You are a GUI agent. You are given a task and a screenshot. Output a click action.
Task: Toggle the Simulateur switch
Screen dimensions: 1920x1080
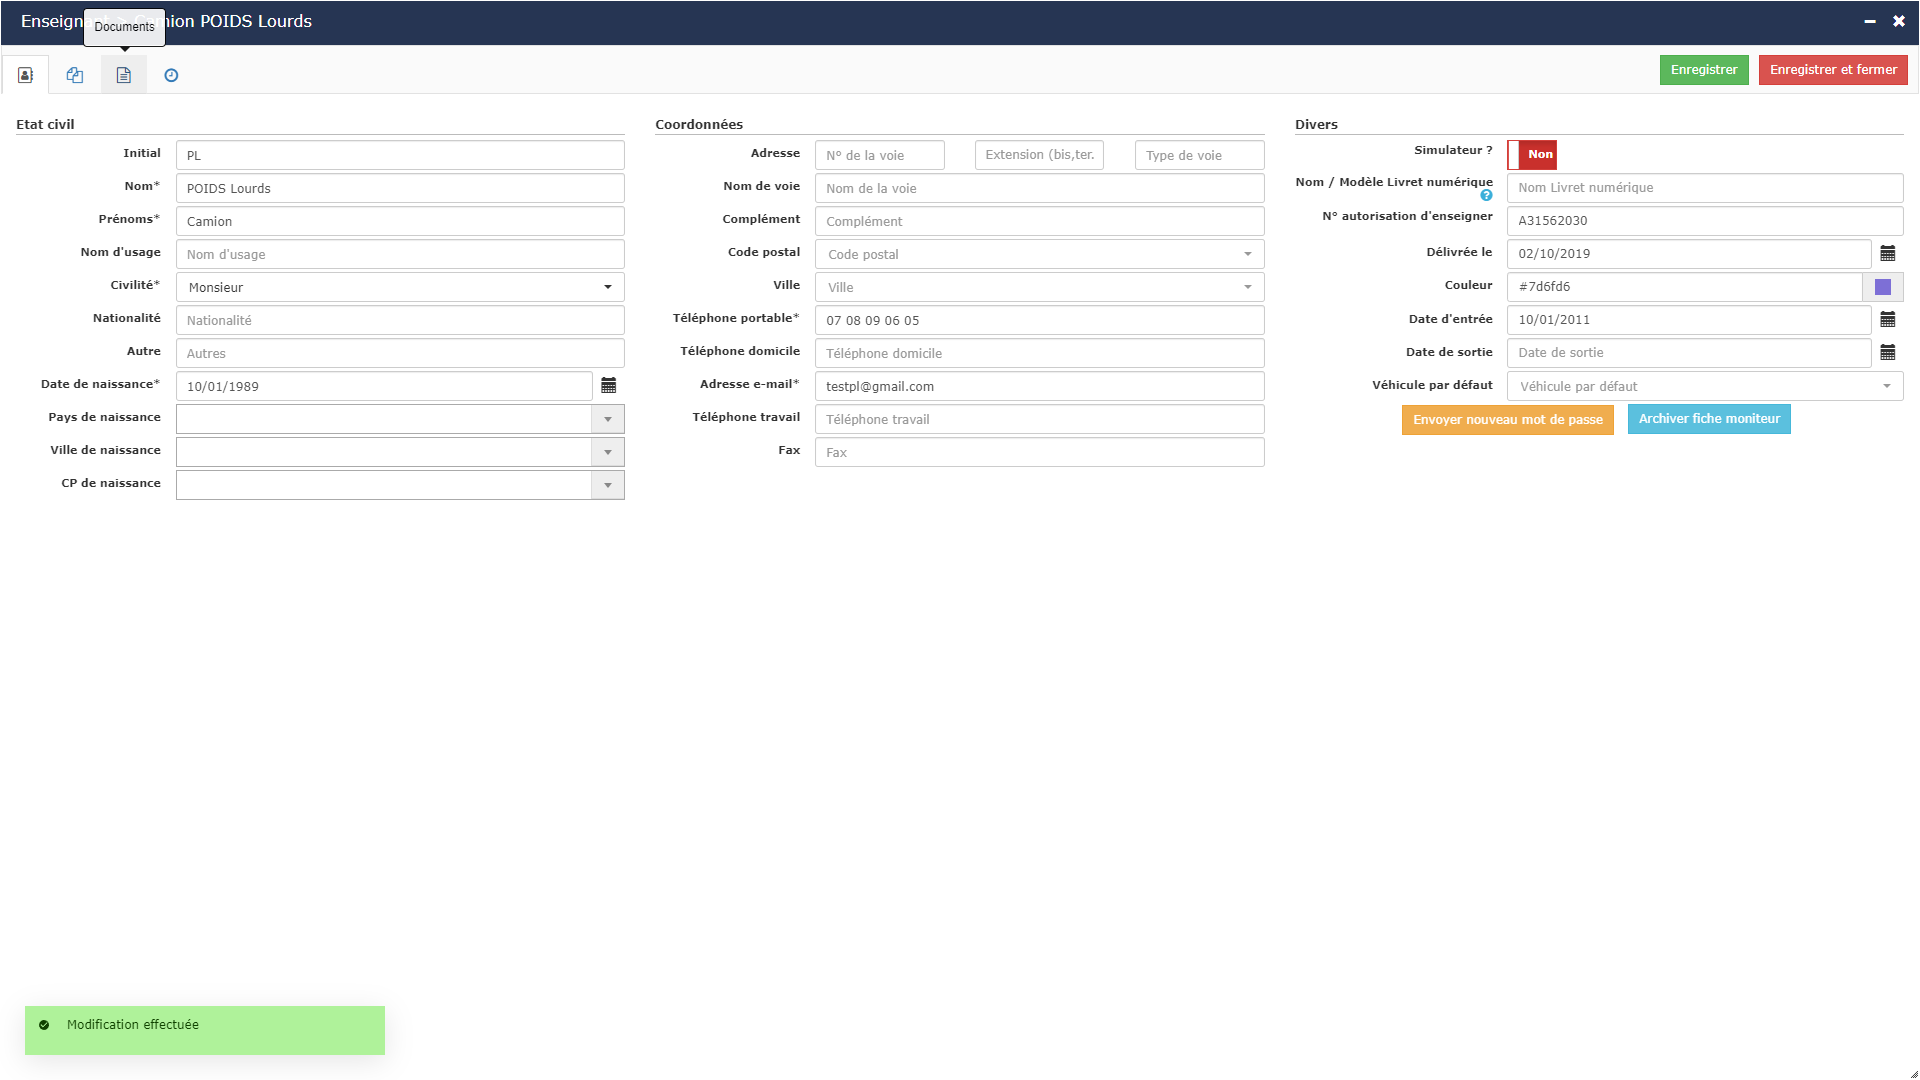(x=1532, y=154)
